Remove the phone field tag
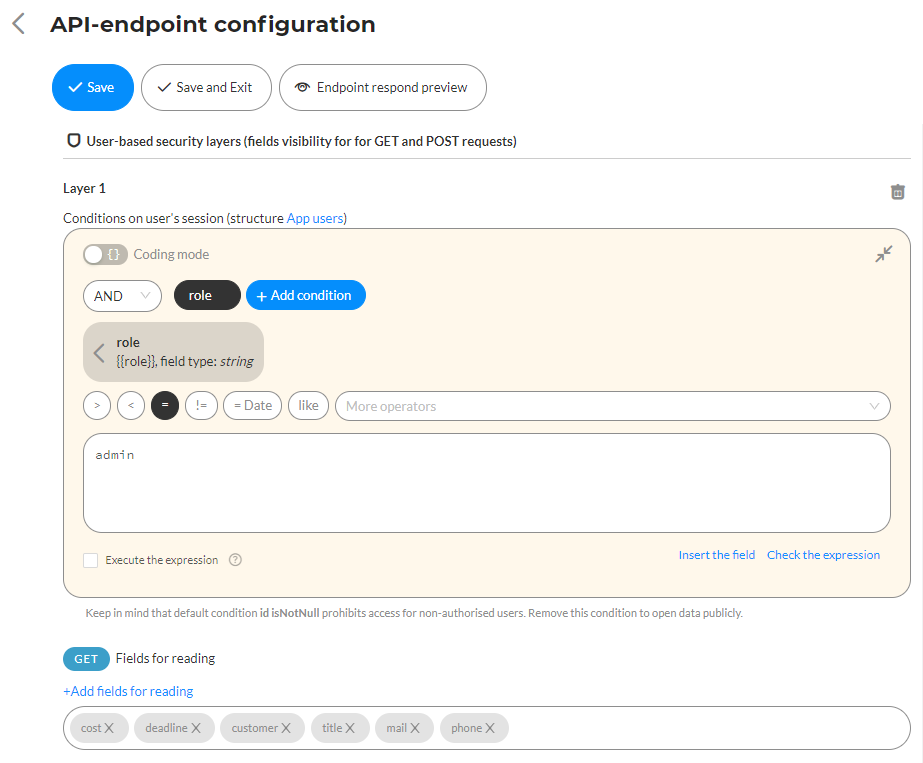923x763 pixels. point(490,728)
